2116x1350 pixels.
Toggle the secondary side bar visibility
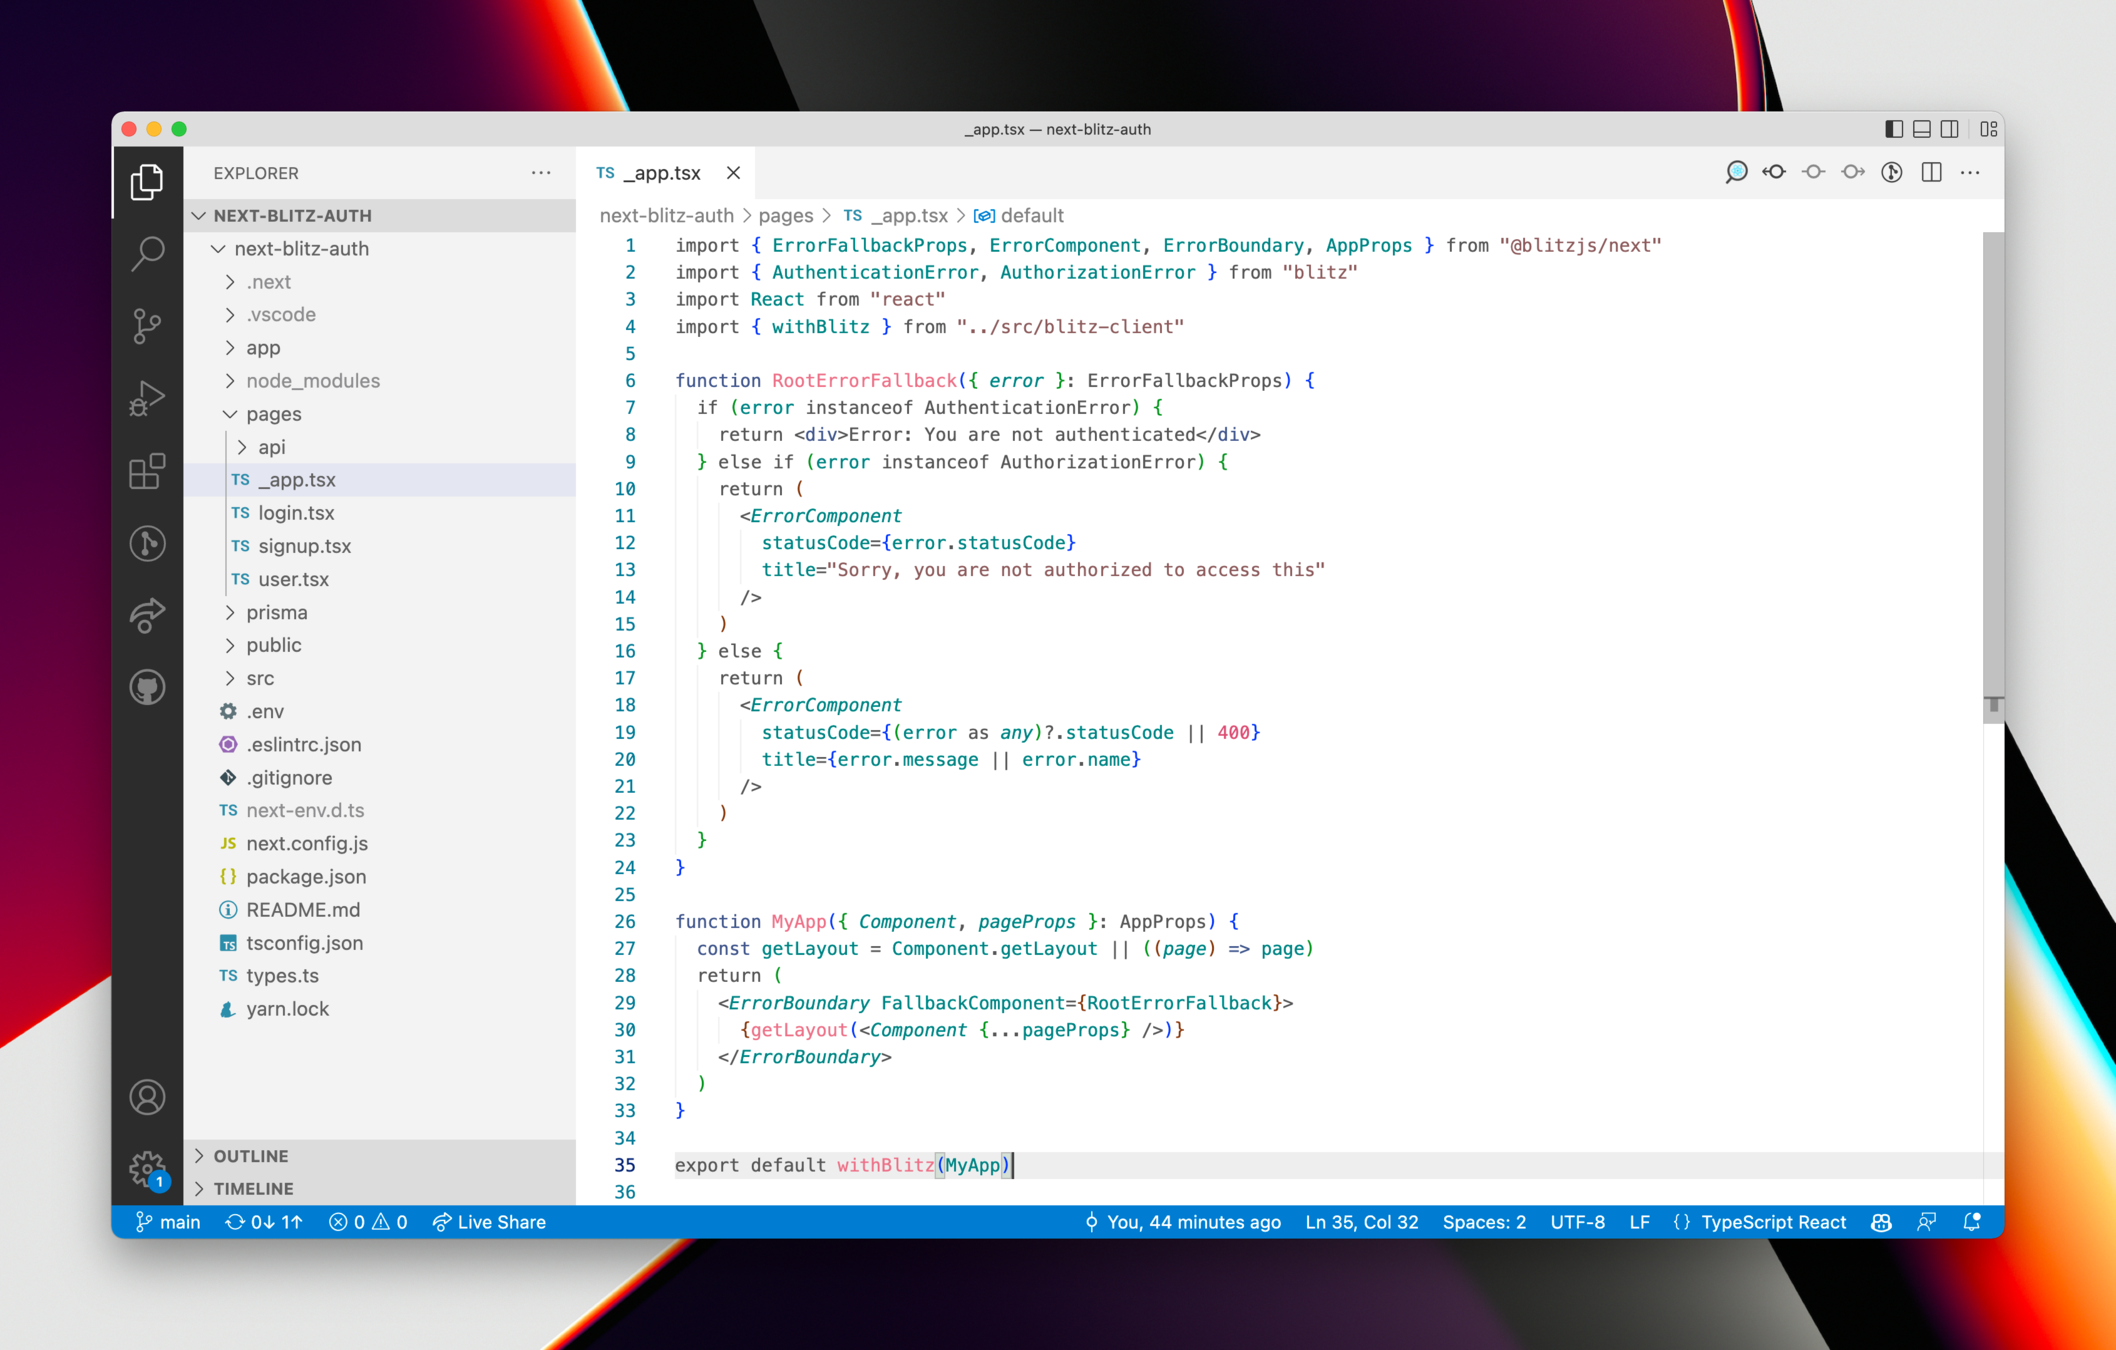click(x=1950, y=129)
